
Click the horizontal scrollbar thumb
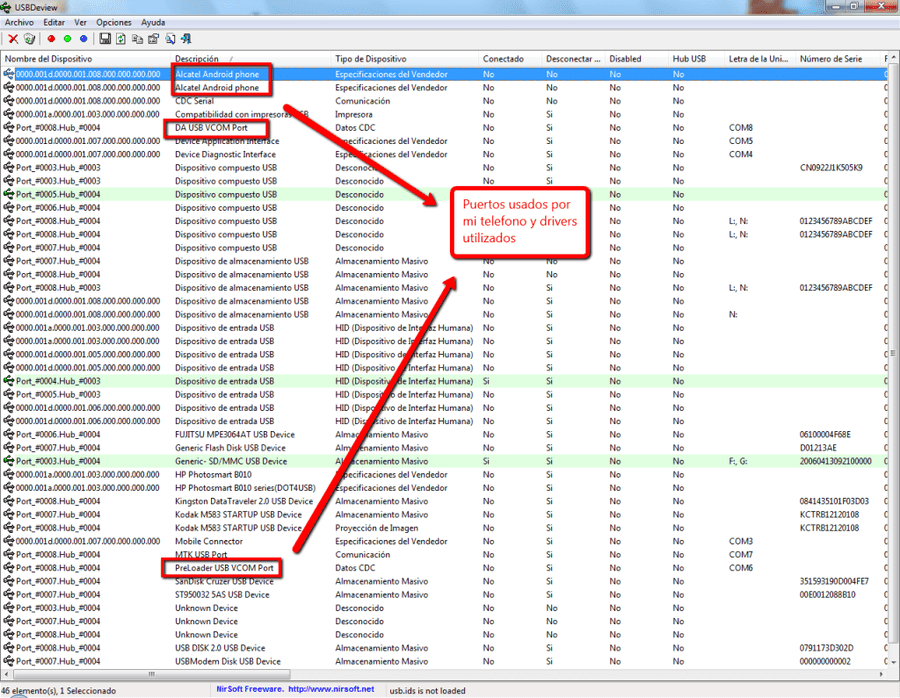click(151, 674)
